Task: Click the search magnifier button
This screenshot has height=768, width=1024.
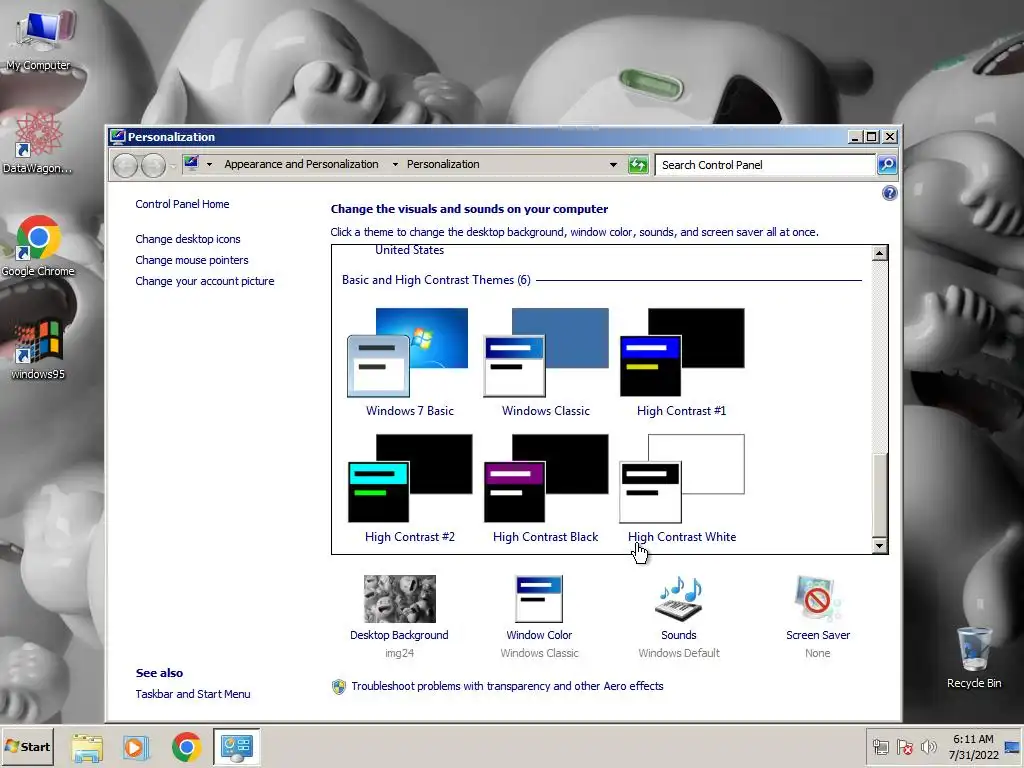Action: coord(886,165)
